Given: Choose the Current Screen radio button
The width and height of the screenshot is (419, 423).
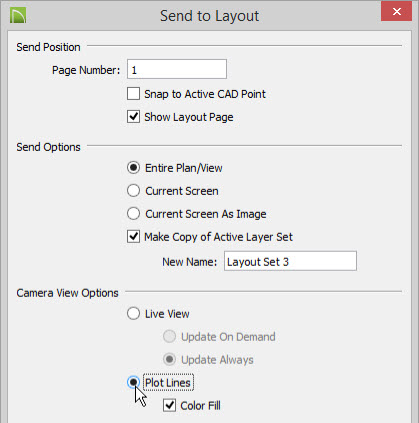Looking at the screenshot, I should click(x=133, y=191).
